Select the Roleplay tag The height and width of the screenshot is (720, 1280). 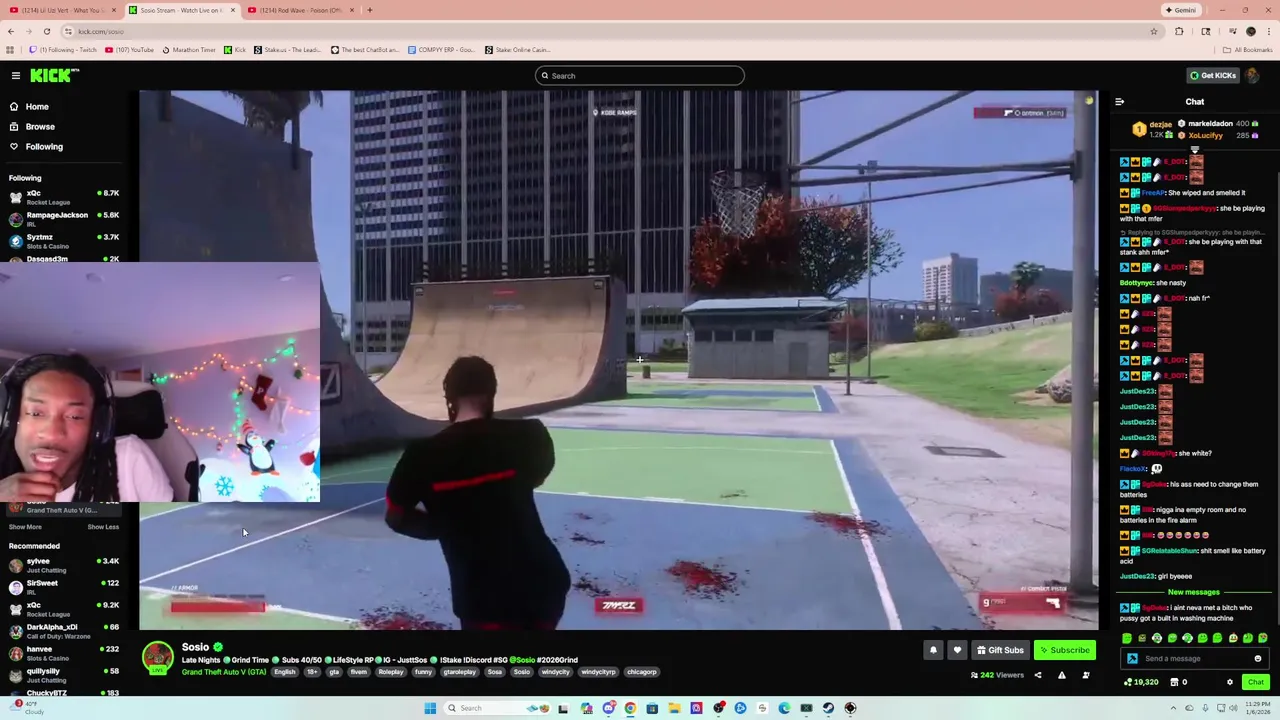390,672
